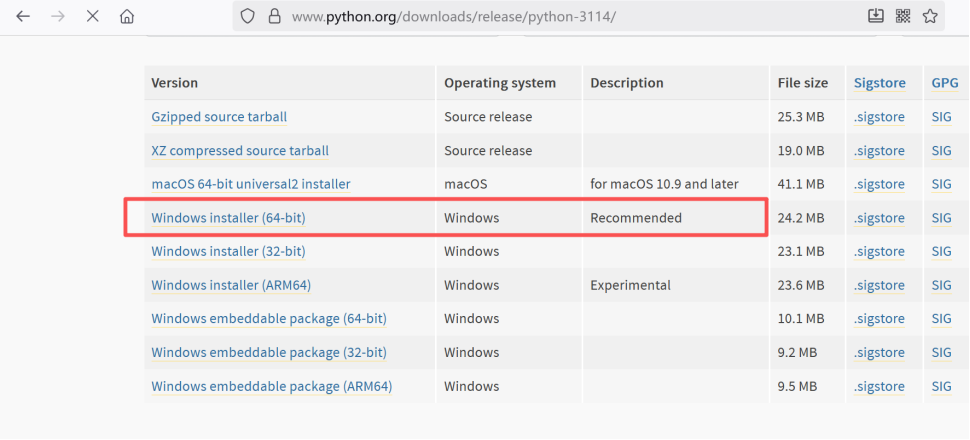
Task: Stop page loading with X button
Action: coord(92,16)
